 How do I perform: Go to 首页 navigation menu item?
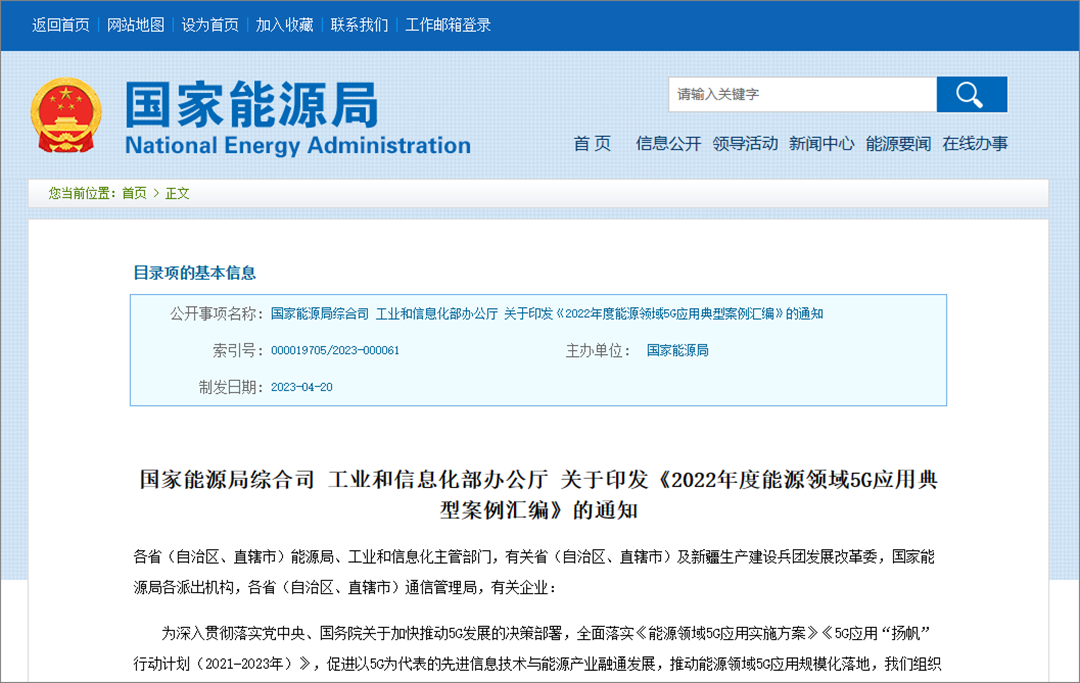coord(592,144)
